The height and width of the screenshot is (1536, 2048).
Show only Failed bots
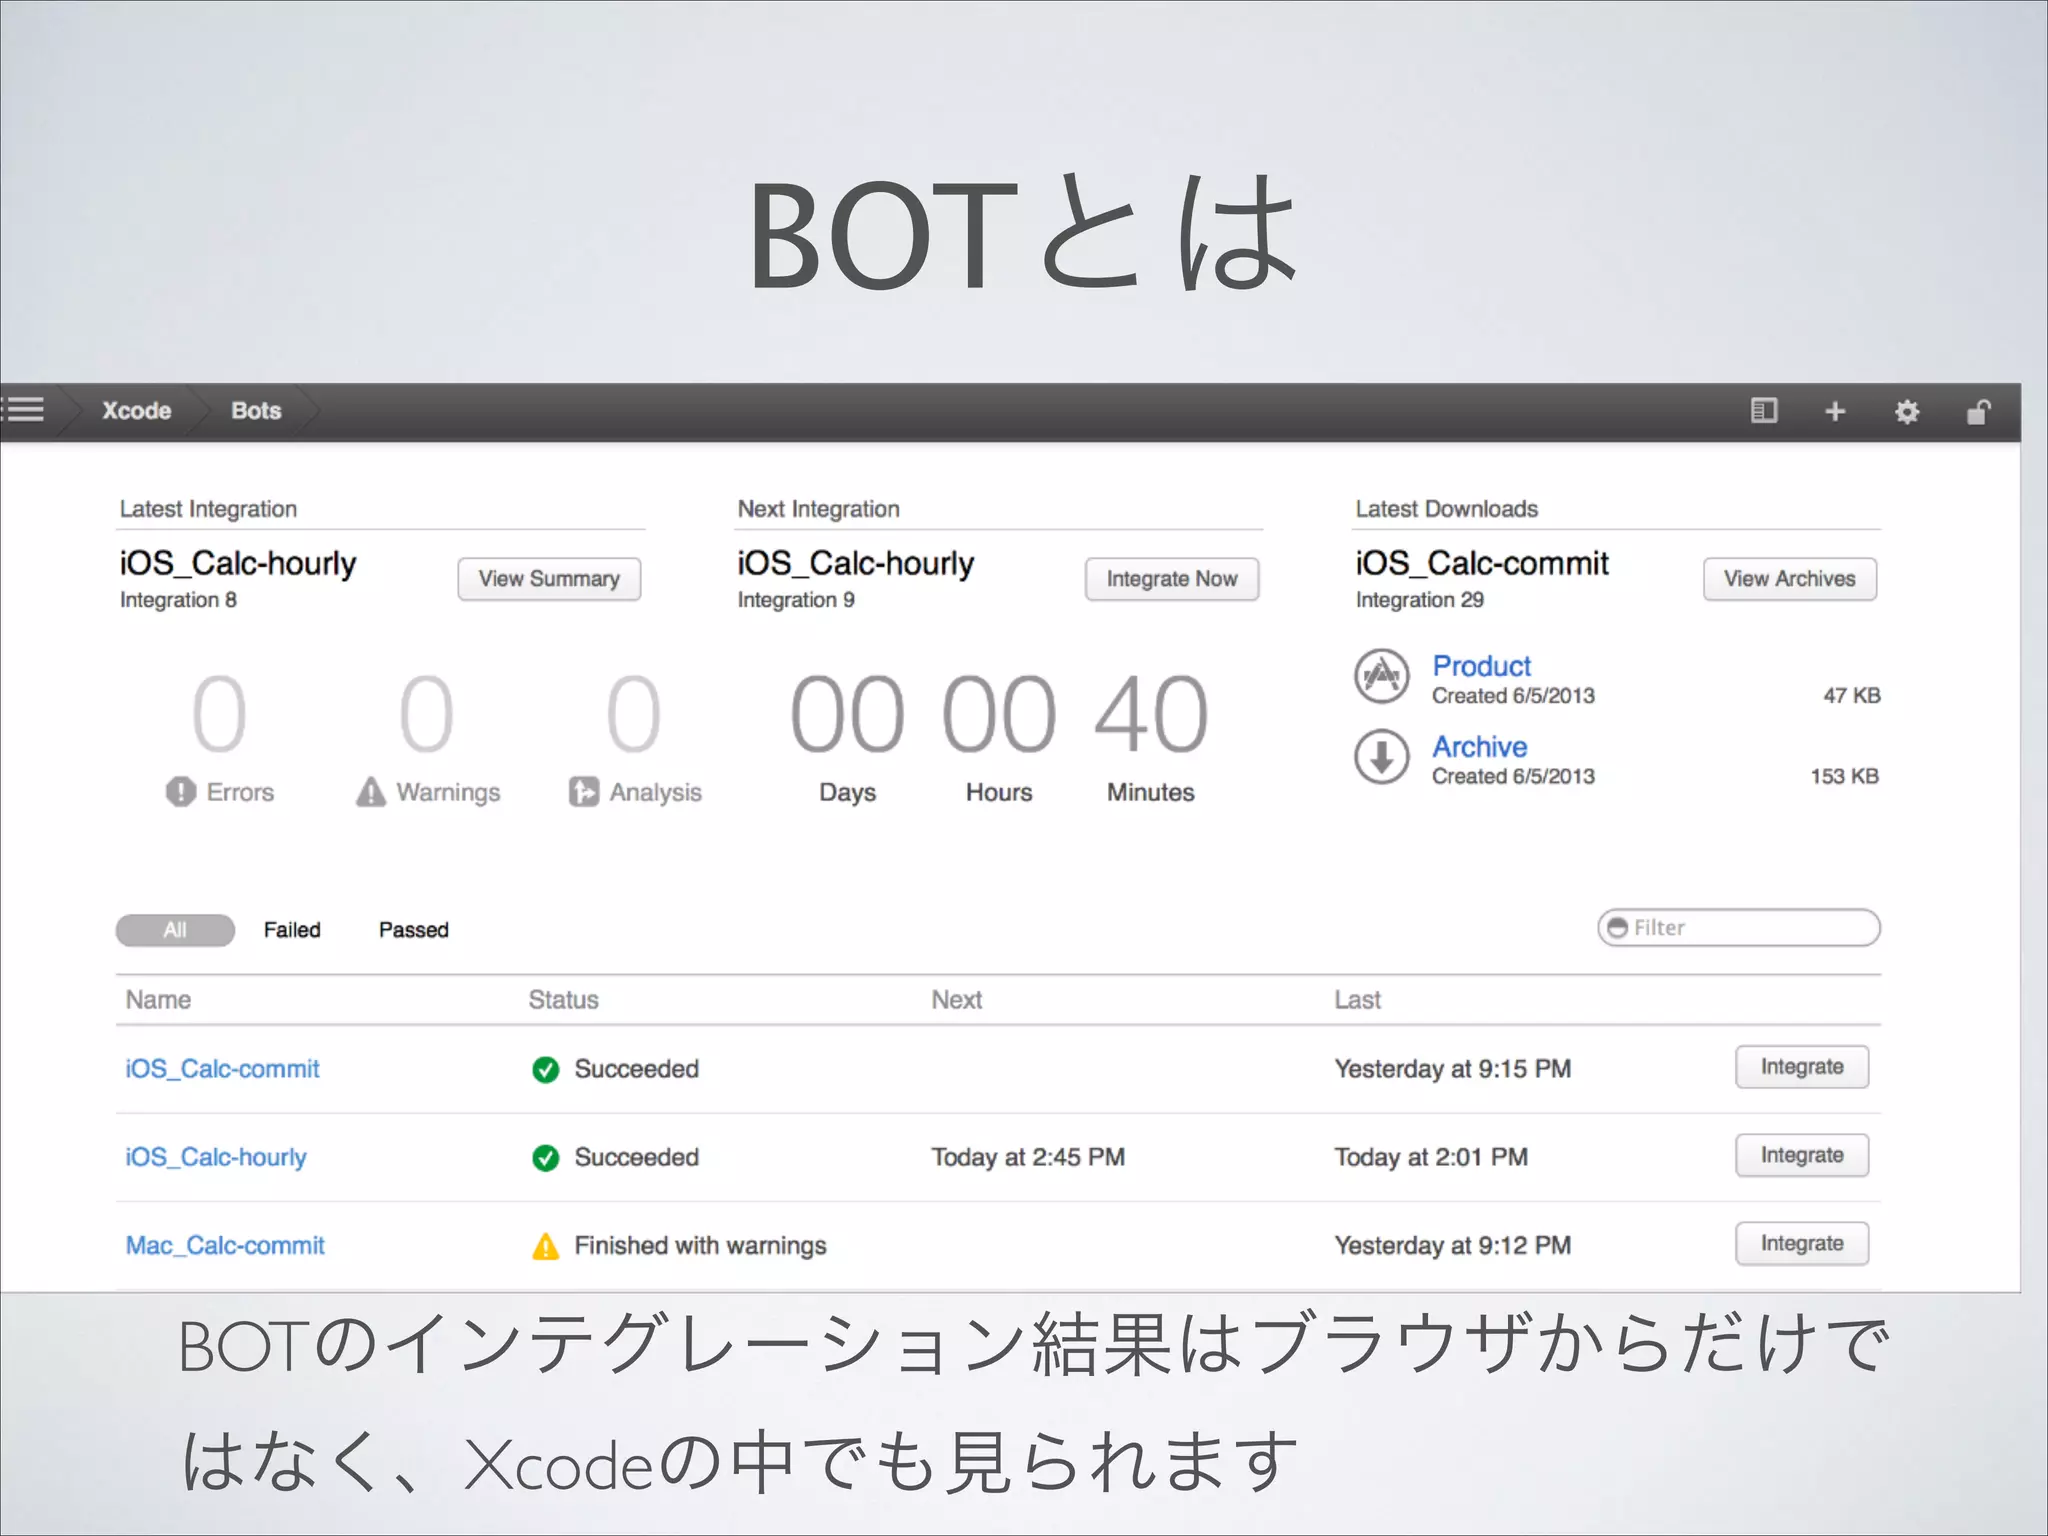292,930
